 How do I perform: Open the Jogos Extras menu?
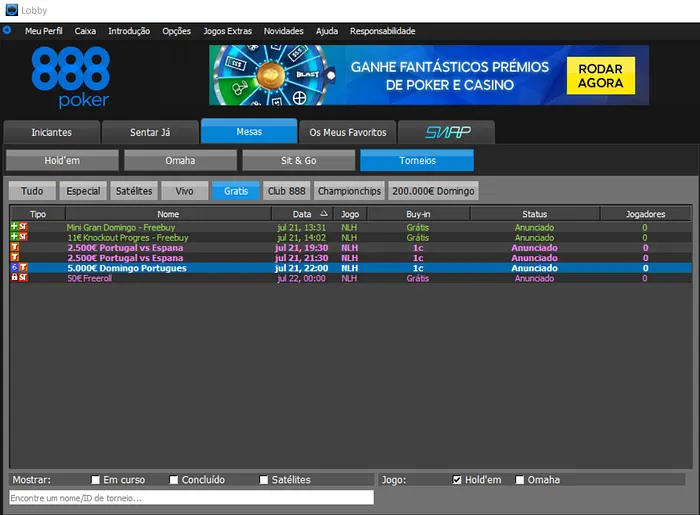pos(227,31)
